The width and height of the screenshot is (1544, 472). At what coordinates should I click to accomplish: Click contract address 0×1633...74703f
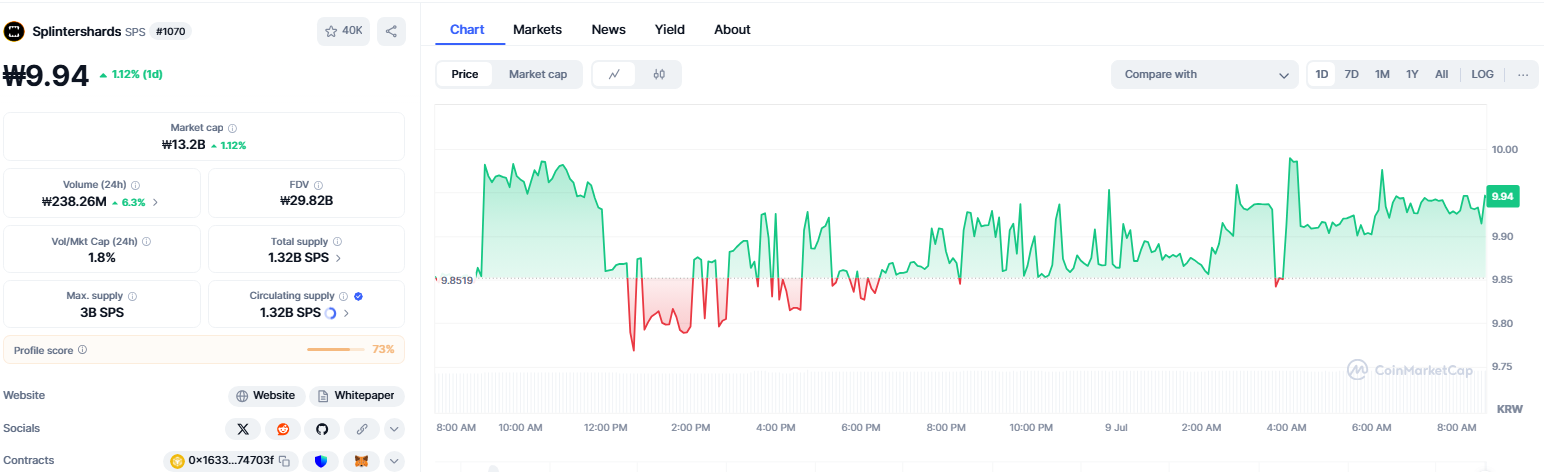pyautogui.click(x=231, y=461)
